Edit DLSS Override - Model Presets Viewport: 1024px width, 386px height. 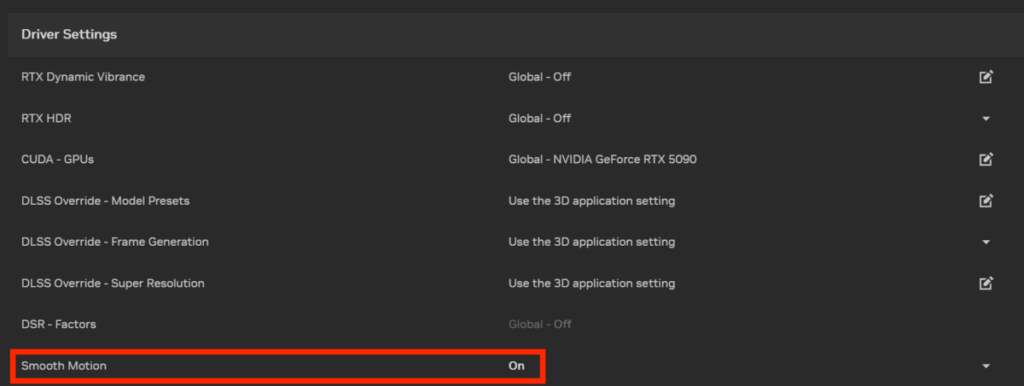[986, 201]
